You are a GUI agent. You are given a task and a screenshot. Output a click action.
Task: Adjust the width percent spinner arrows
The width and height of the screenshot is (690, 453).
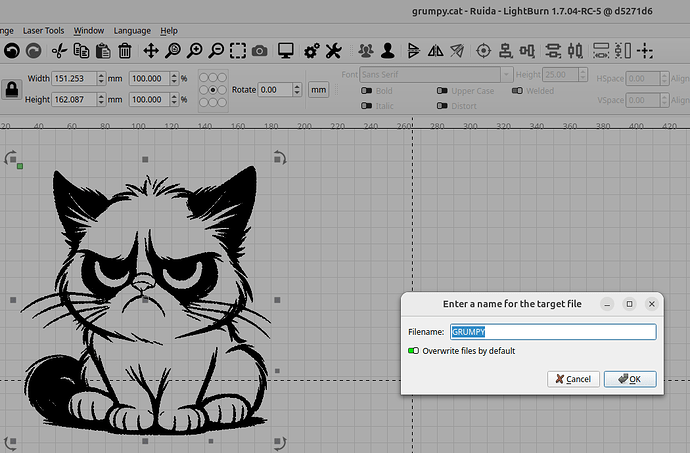point(174,78)
